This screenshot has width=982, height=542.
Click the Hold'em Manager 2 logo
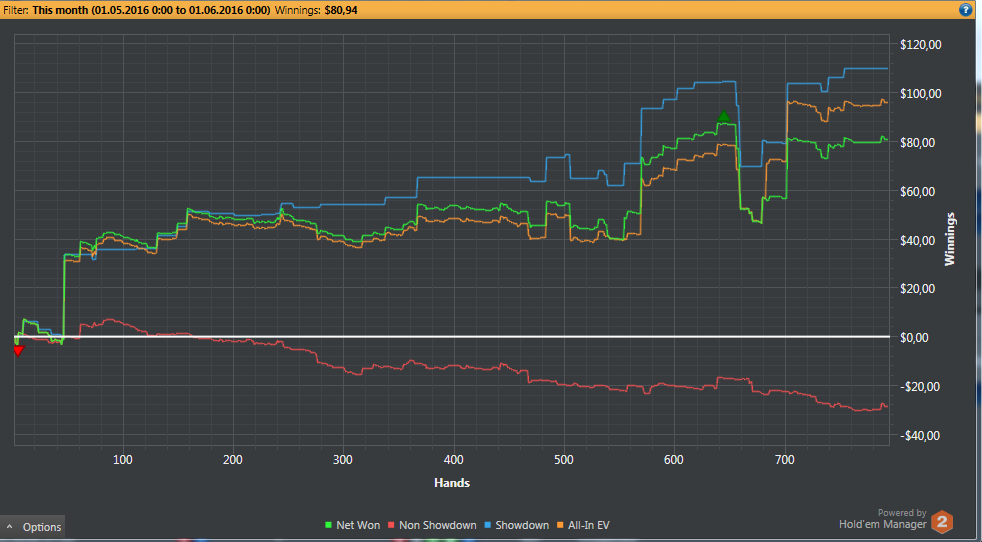(941, 521)
